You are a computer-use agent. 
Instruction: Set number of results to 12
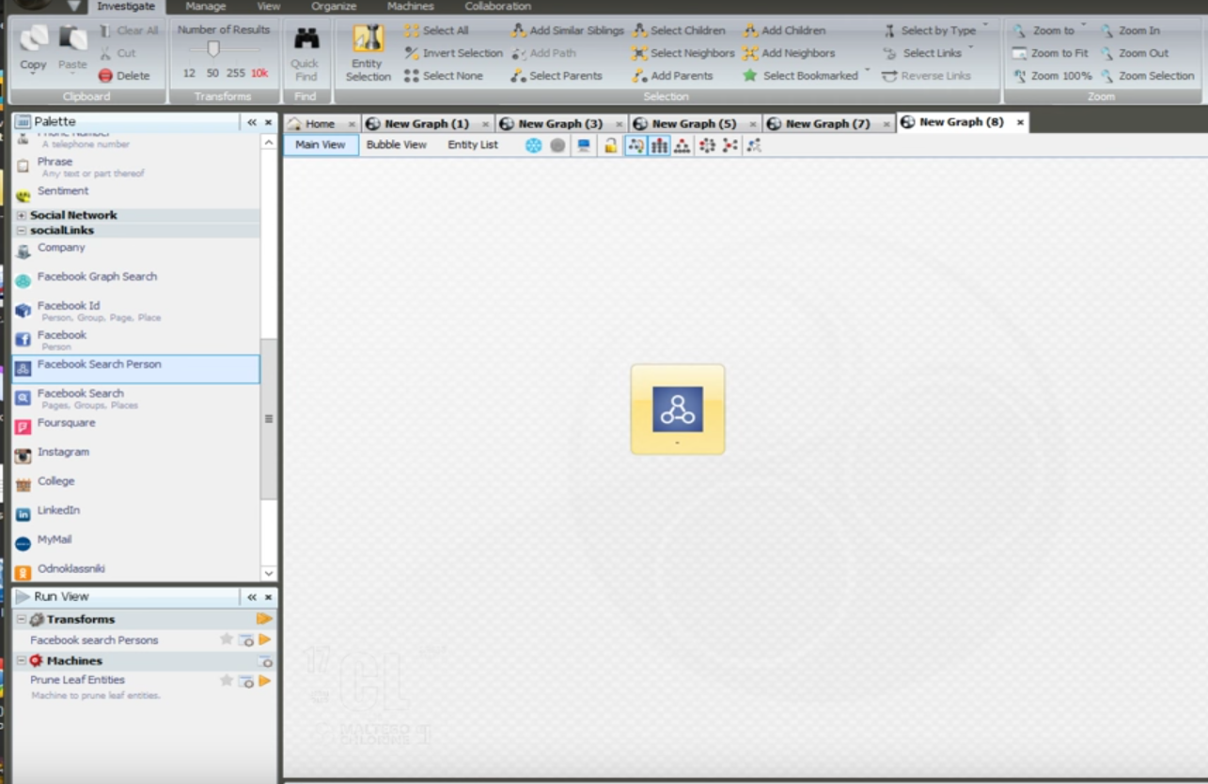tap(189, 73)
